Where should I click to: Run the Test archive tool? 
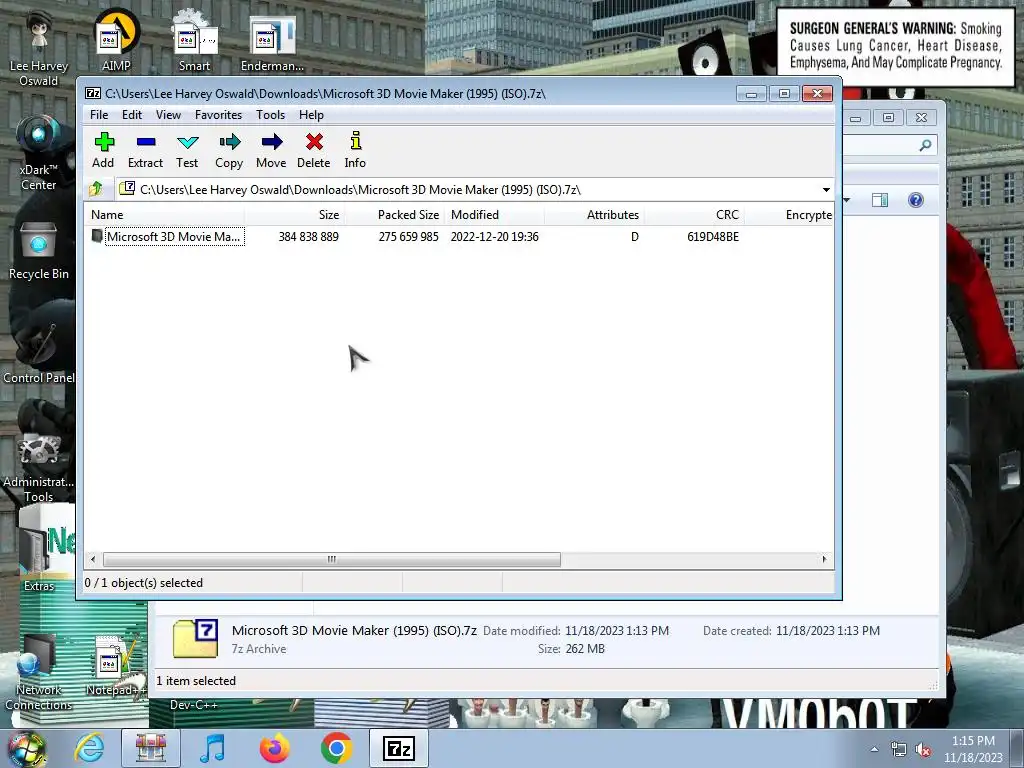pos(187,142)
